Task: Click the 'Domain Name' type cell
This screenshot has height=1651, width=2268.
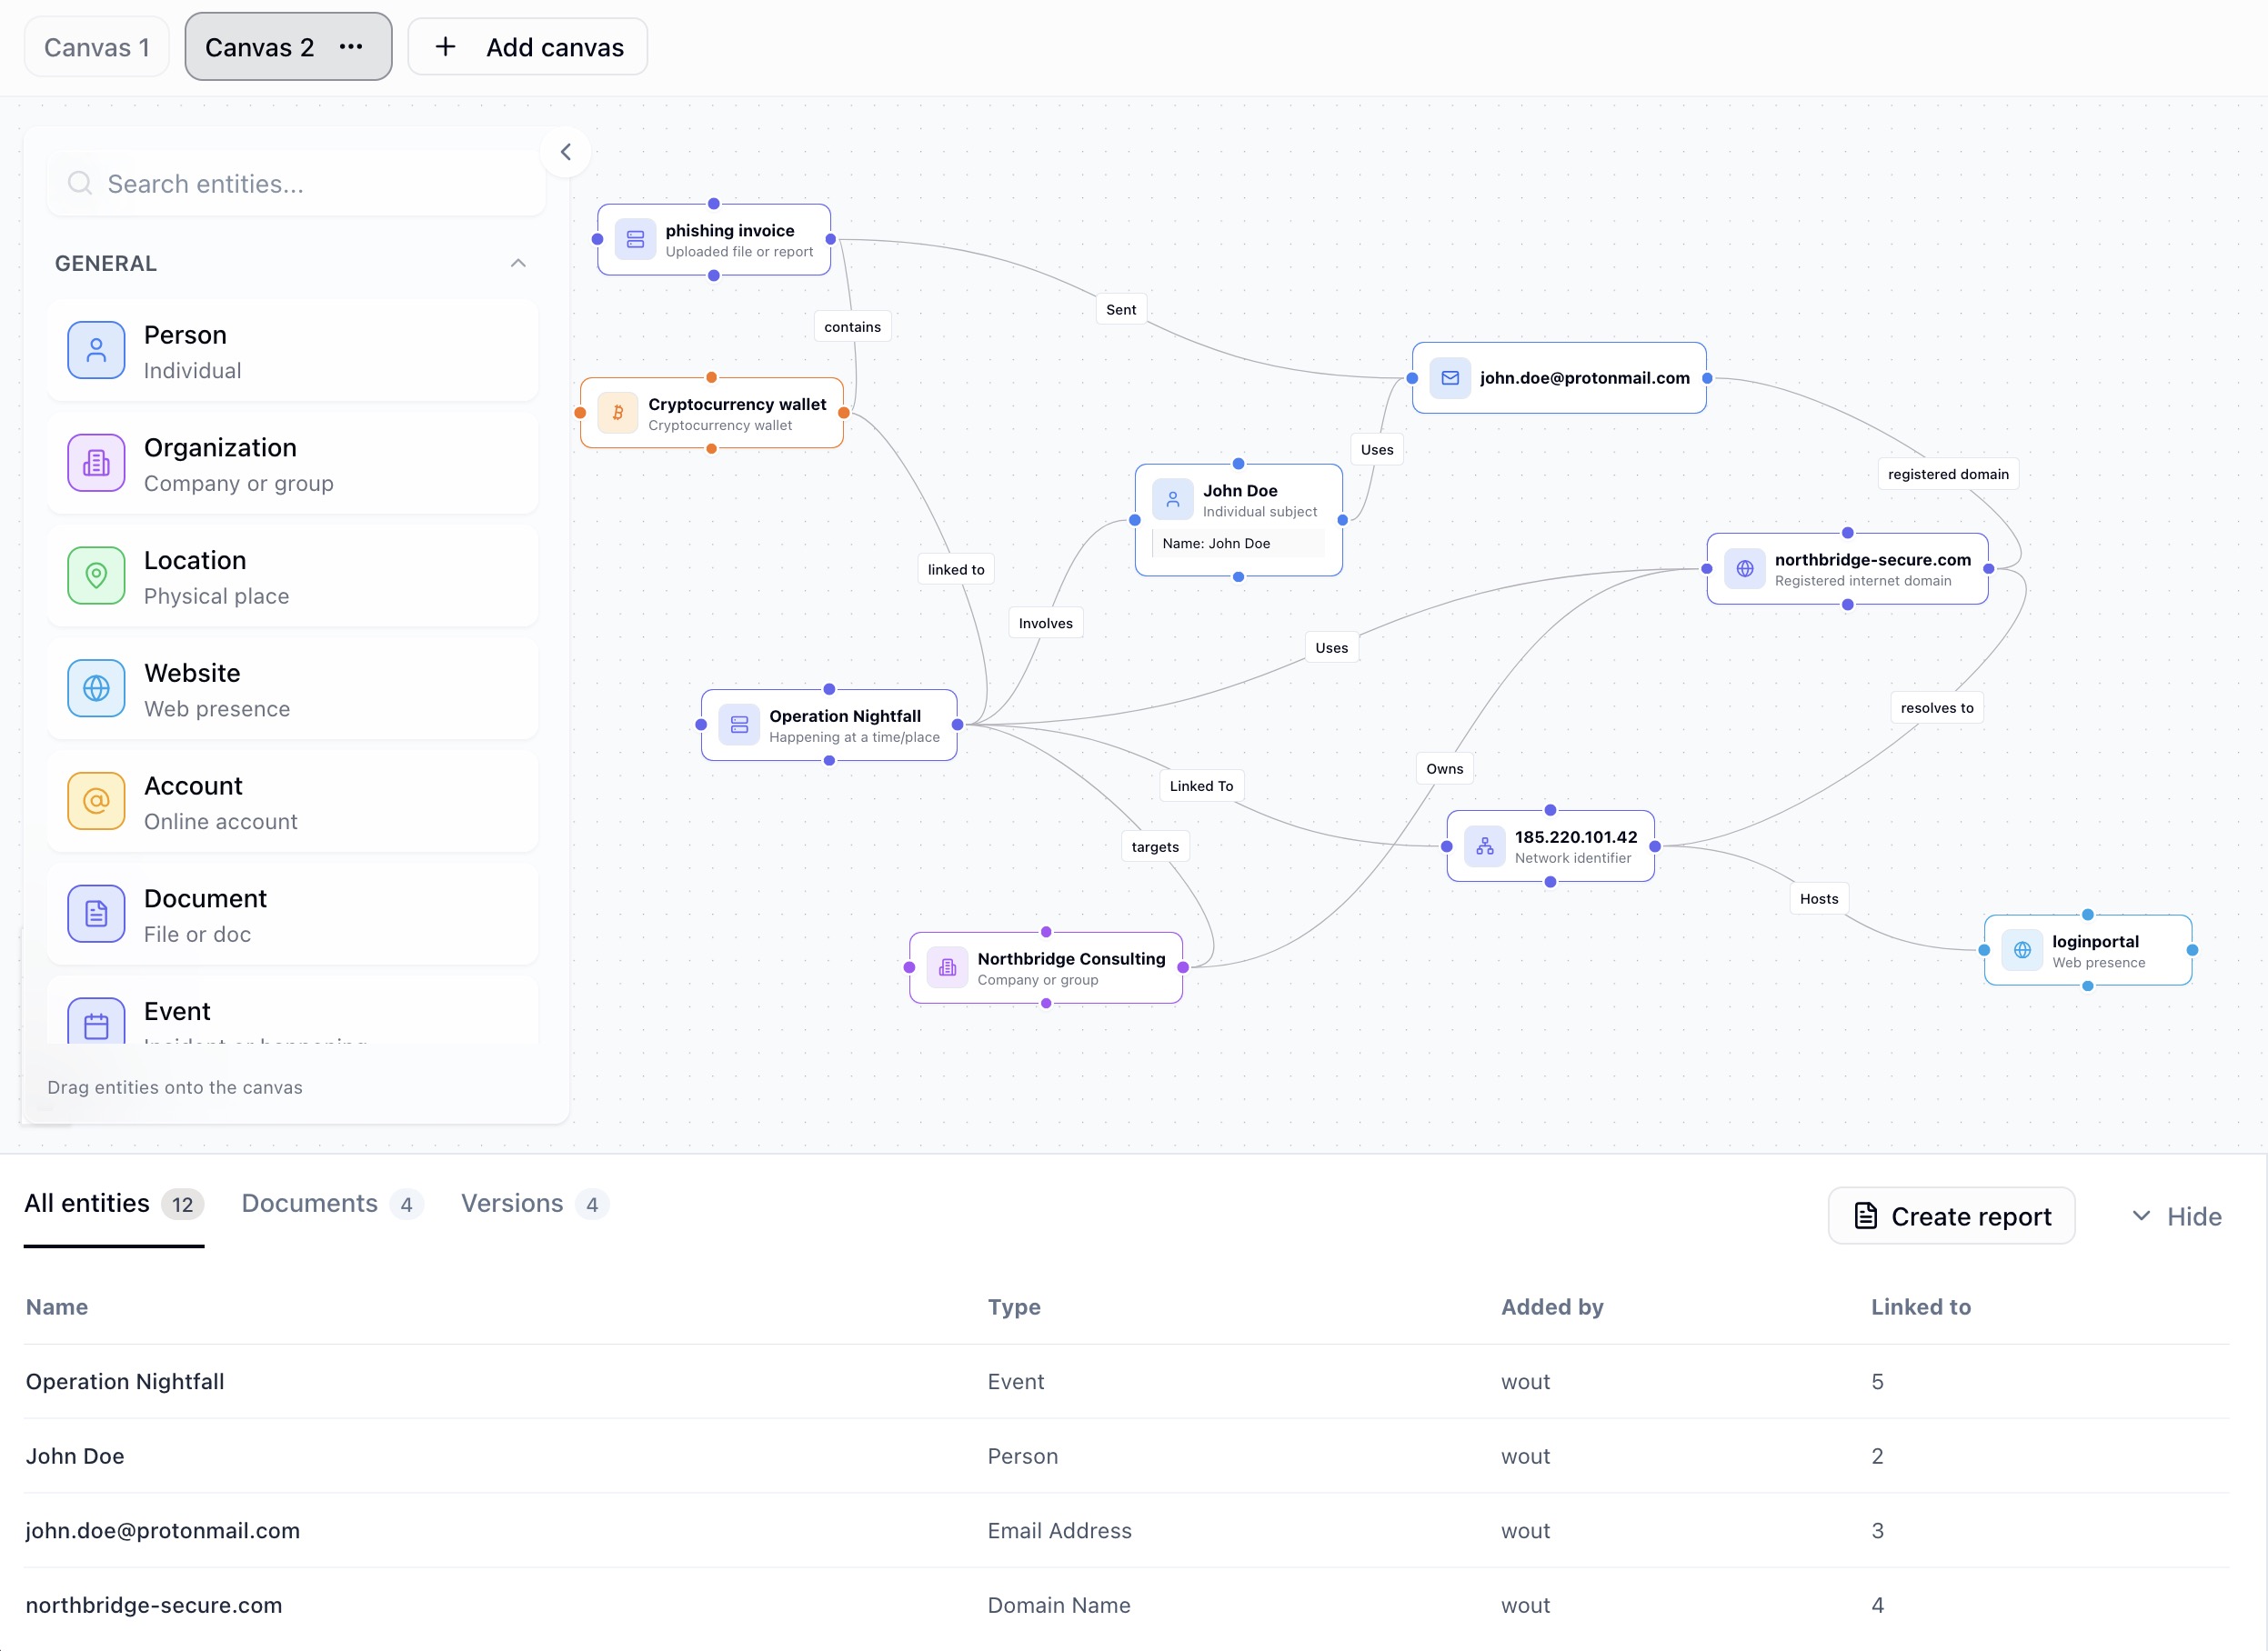Action: pos(1059,1605)
